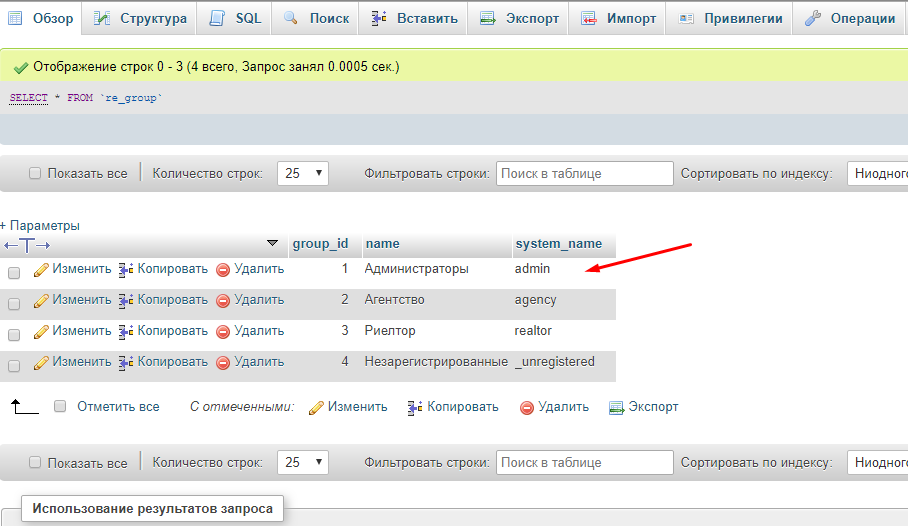Click the pencil edit icon for Администраторы row
Viewport: 908px width, 526px height.
point(41,270)
